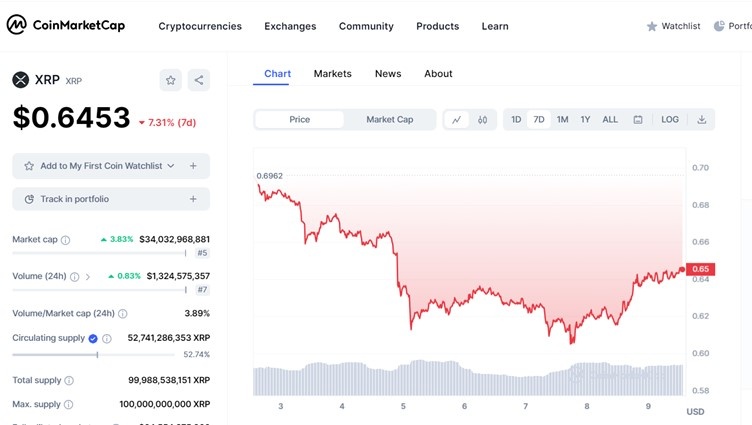Switch chart to Market Cap
Image resolution: width=752 pixels, height=425 pixels.
point(389,120)
